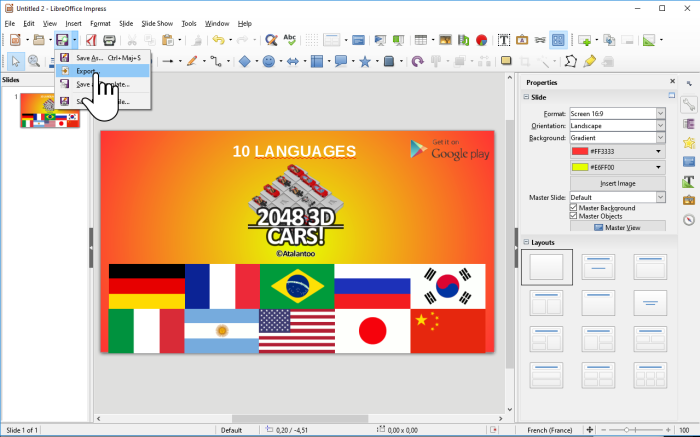Click the Rotate tool icon

coord(417,61)
